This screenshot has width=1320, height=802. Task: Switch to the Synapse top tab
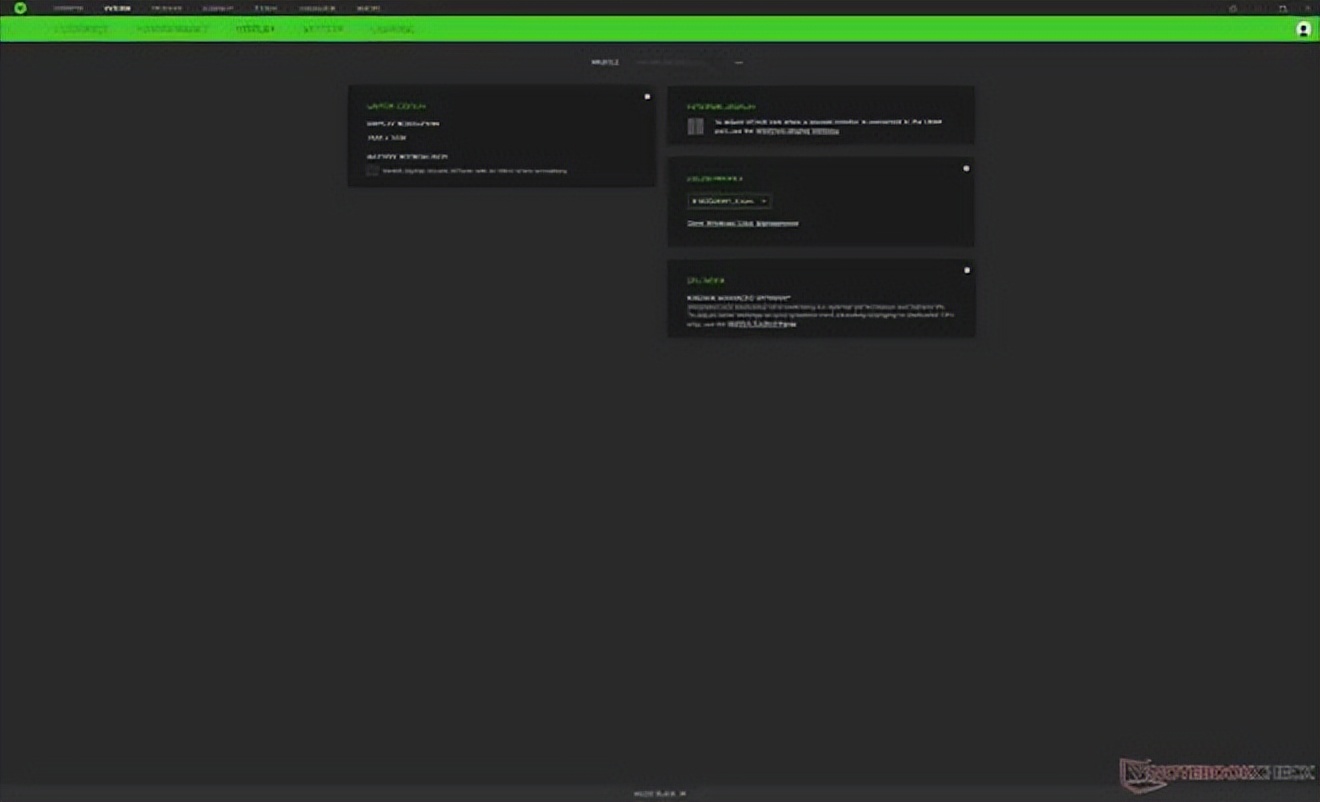coord(68,8)
